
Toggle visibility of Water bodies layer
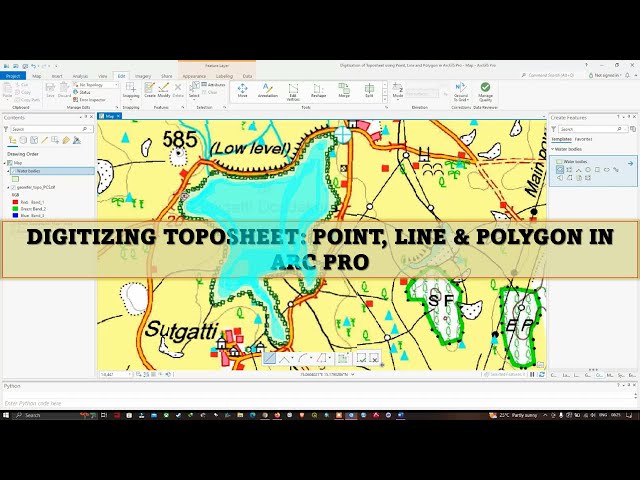click(x=13, y=171)
